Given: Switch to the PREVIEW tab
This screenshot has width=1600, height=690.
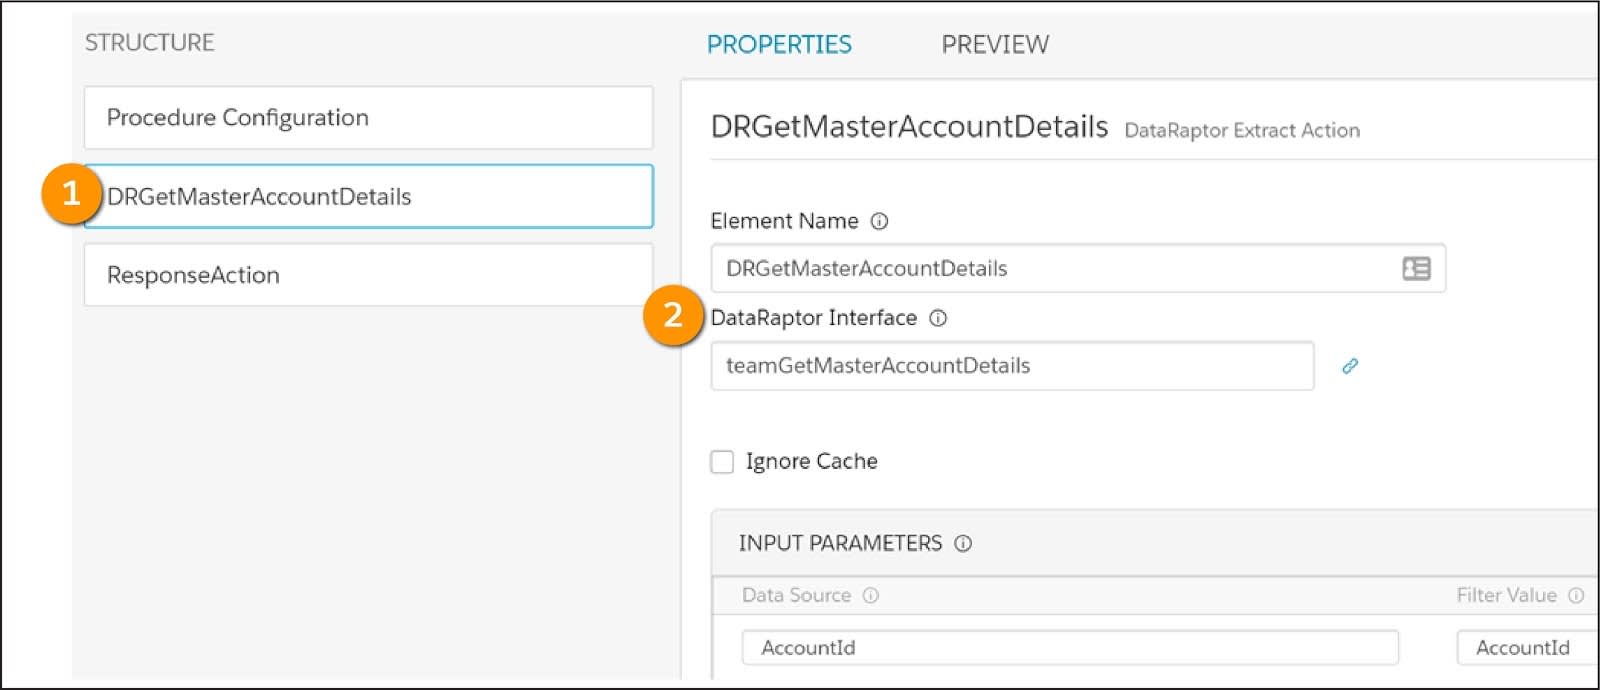Looking at the screenshot, I should (995, 44).
